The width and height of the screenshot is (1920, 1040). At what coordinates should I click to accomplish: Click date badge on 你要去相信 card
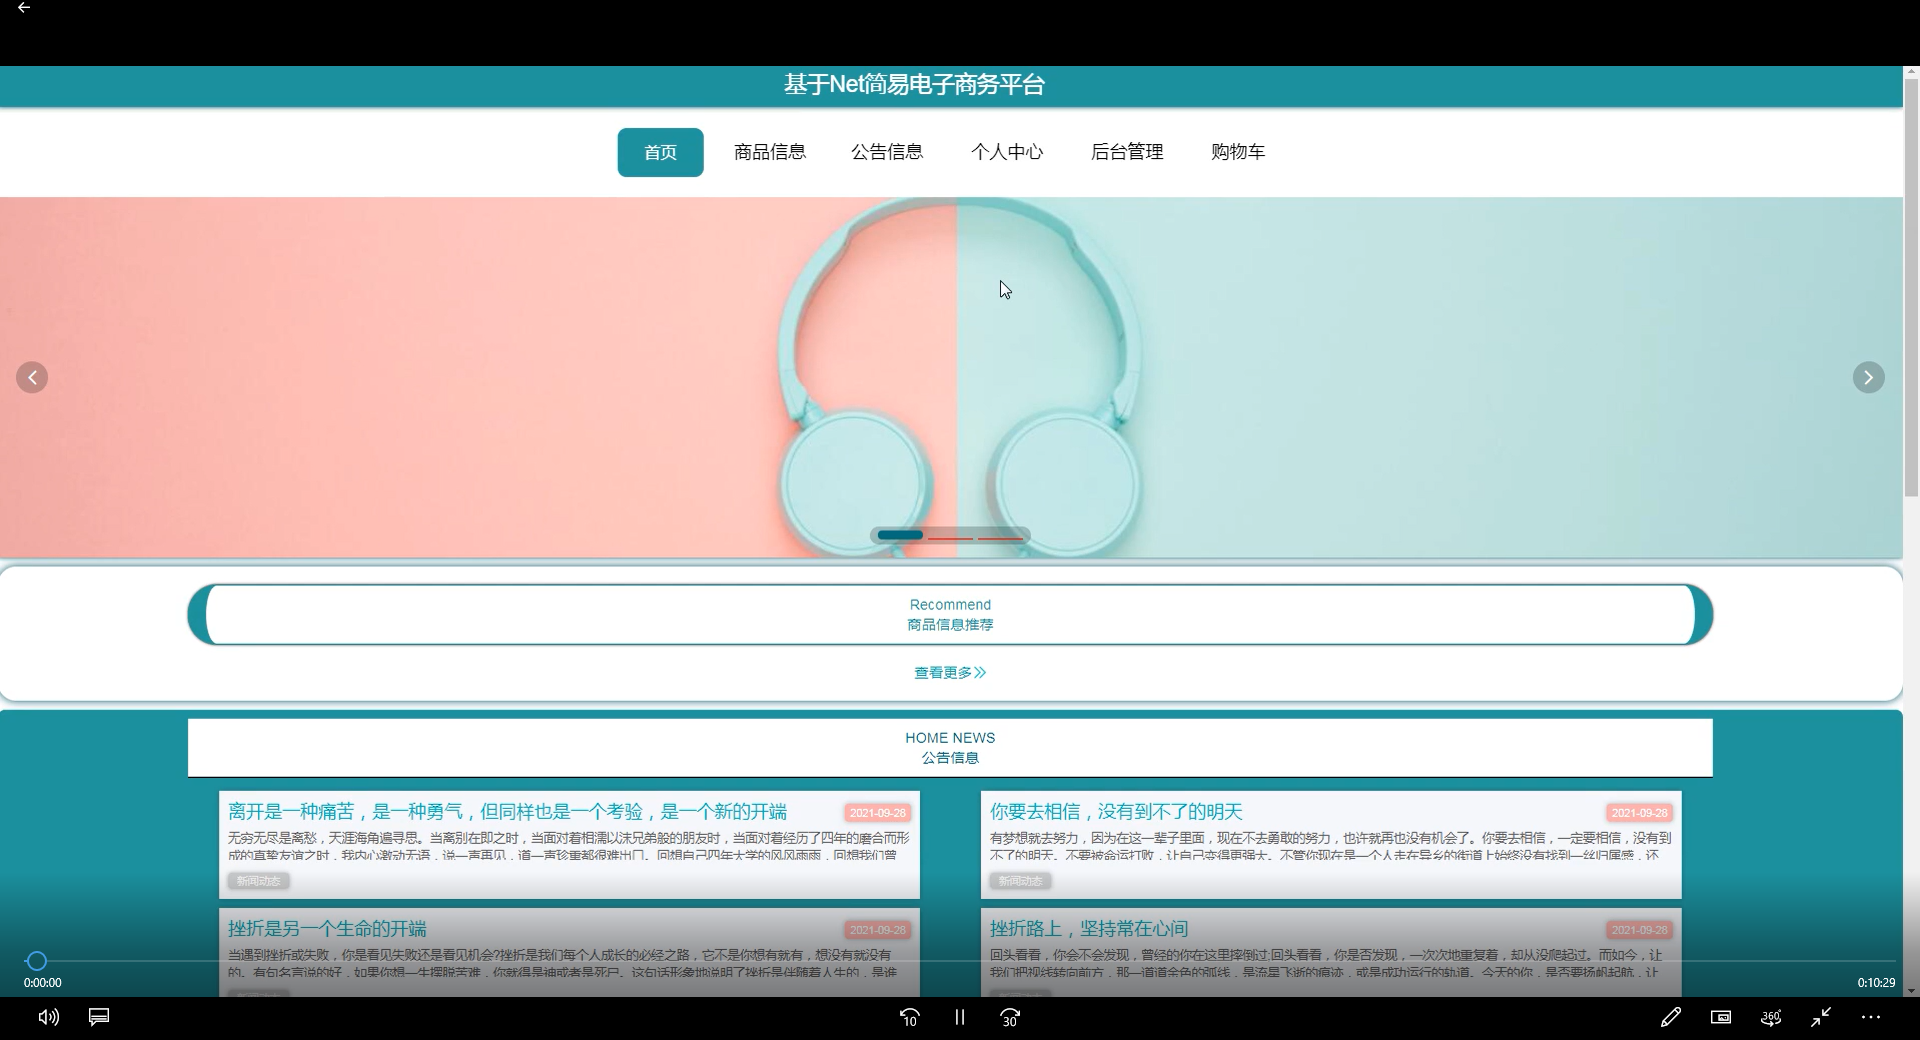pyautogui.click(x=1639, y=813)
